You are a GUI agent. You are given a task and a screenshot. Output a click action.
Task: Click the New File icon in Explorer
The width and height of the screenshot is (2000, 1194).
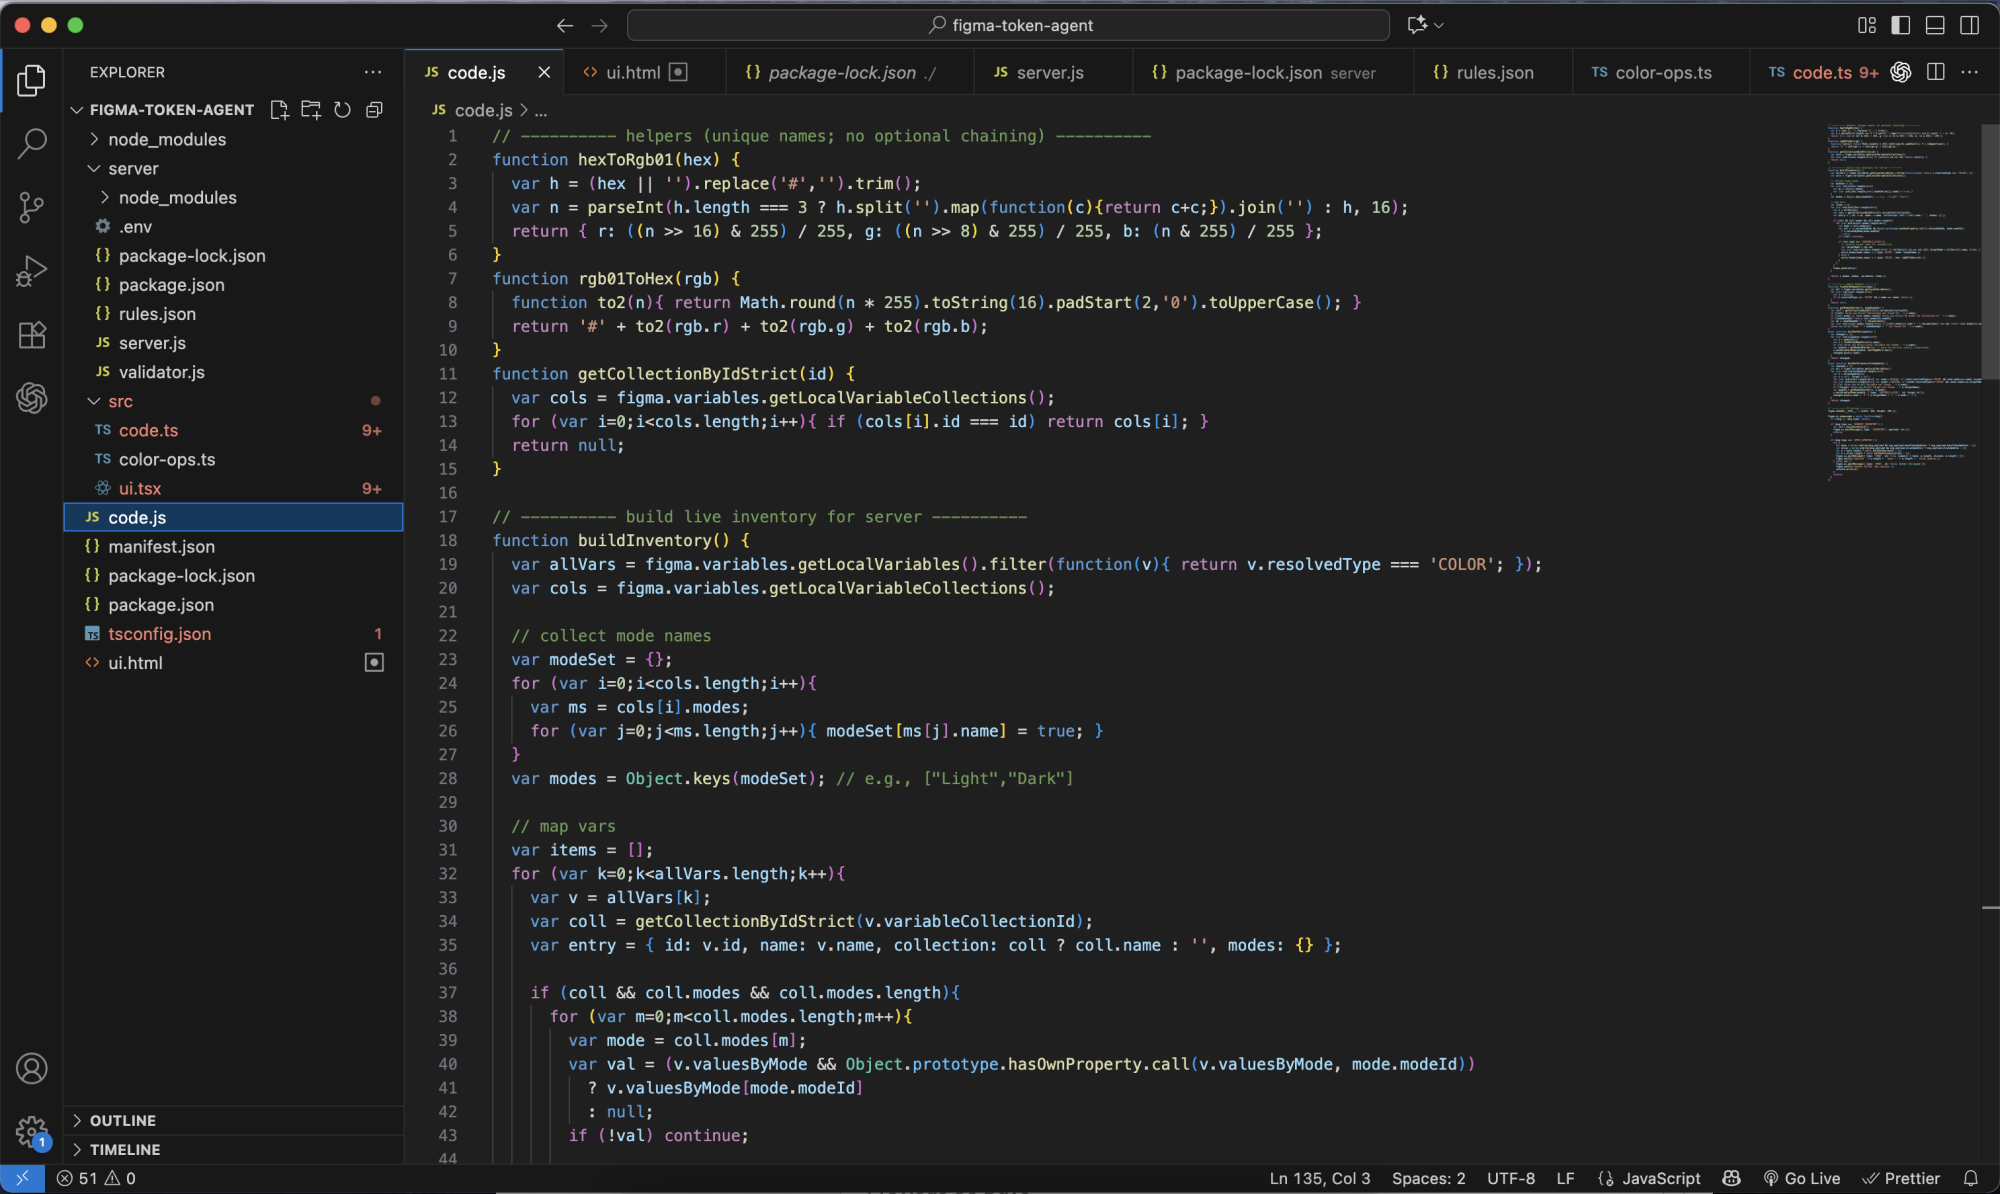279,110
